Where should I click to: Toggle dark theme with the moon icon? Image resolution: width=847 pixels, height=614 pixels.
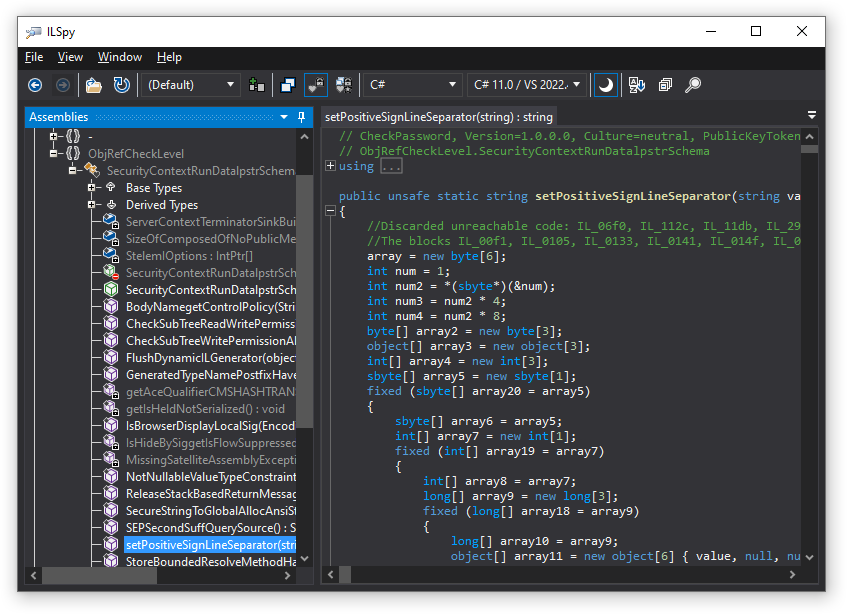click(x=605, y=85)
